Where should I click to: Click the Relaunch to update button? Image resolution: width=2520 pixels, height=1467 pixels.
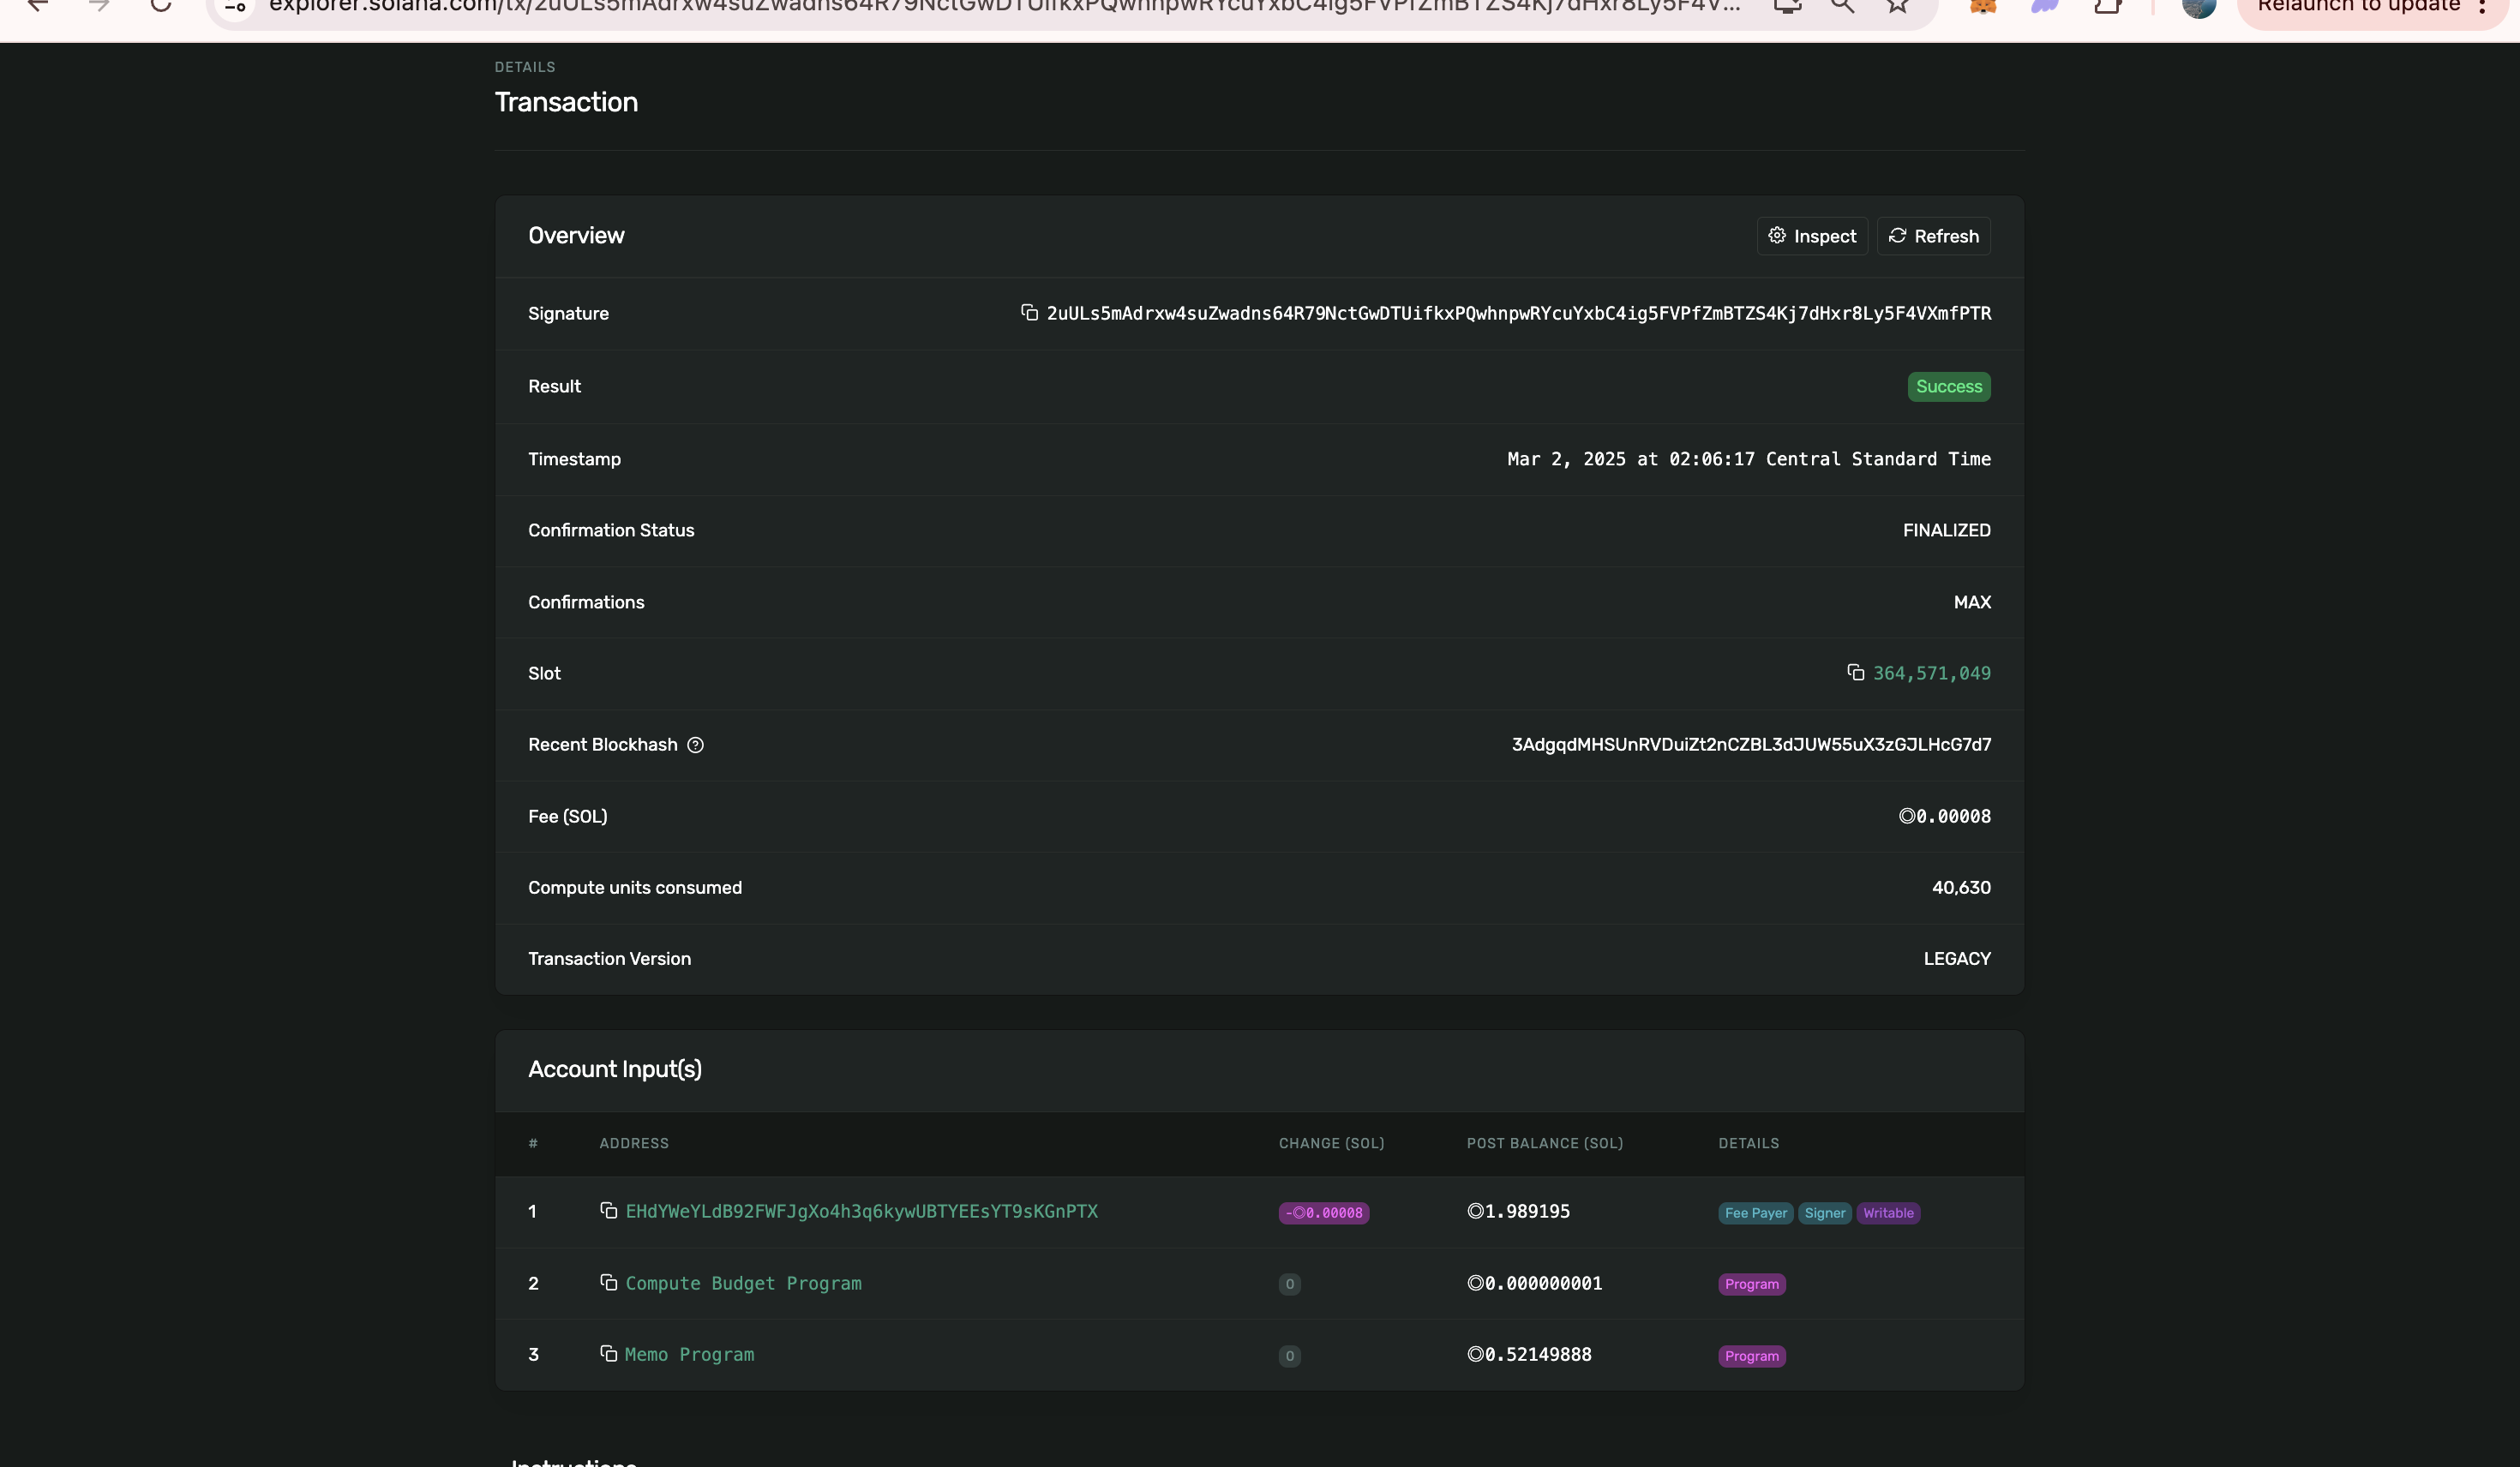(2358, 8)
